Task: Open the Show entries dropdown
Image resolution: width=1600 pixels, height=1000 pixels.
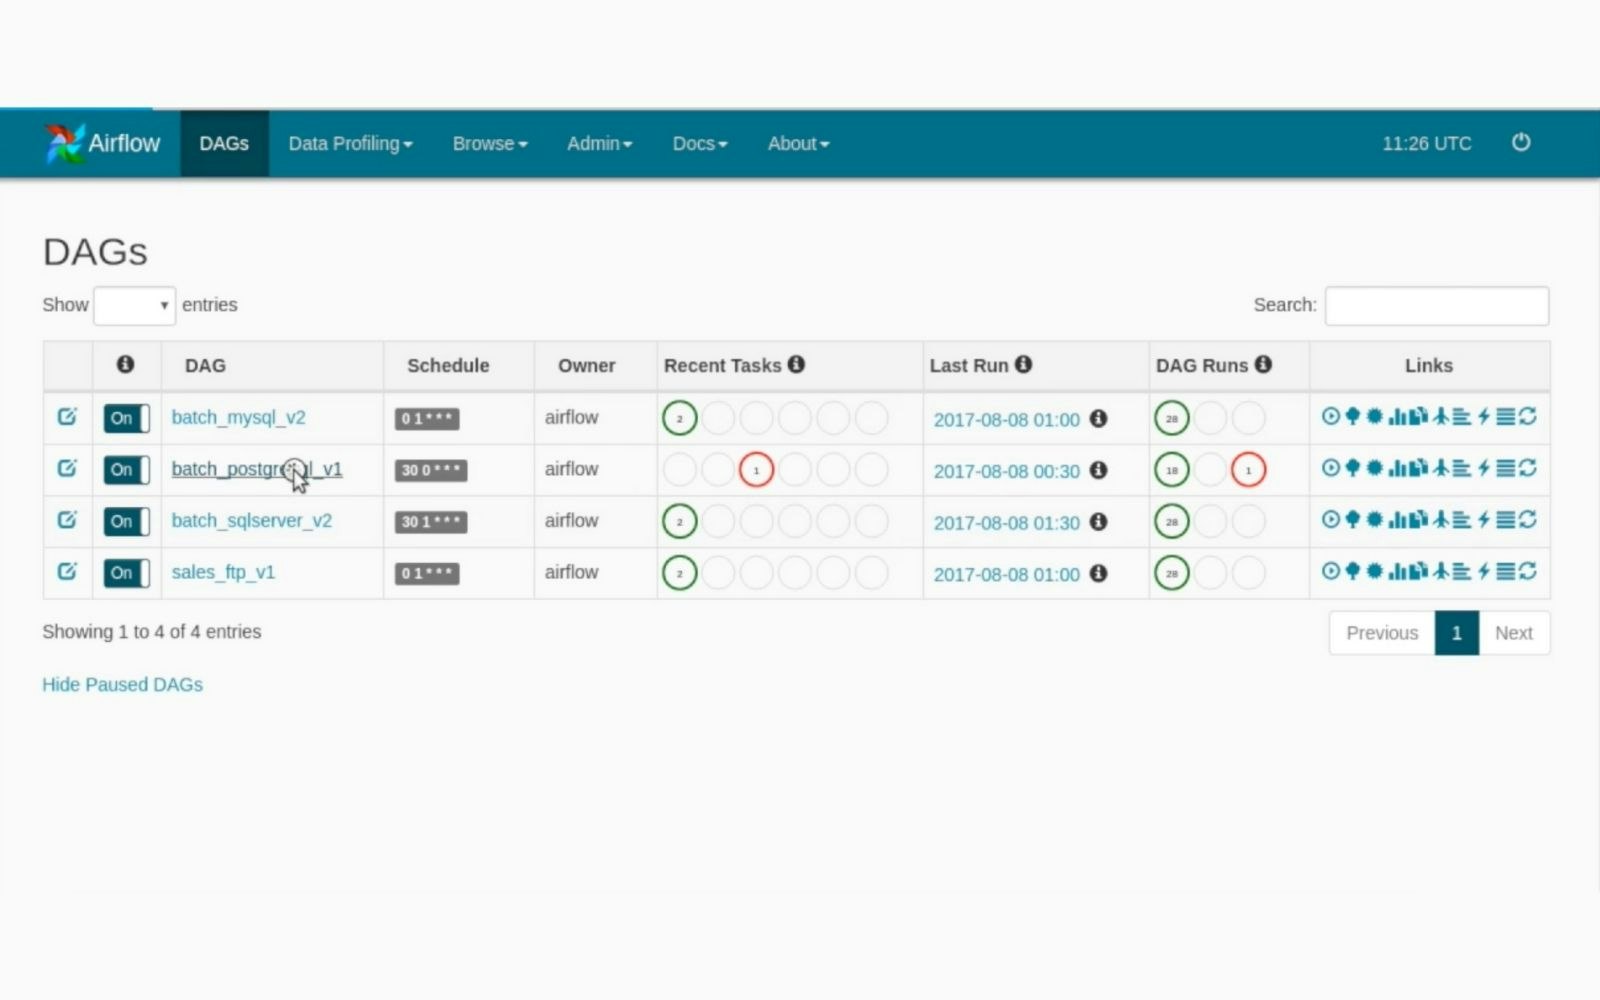Action: (135, 305)
